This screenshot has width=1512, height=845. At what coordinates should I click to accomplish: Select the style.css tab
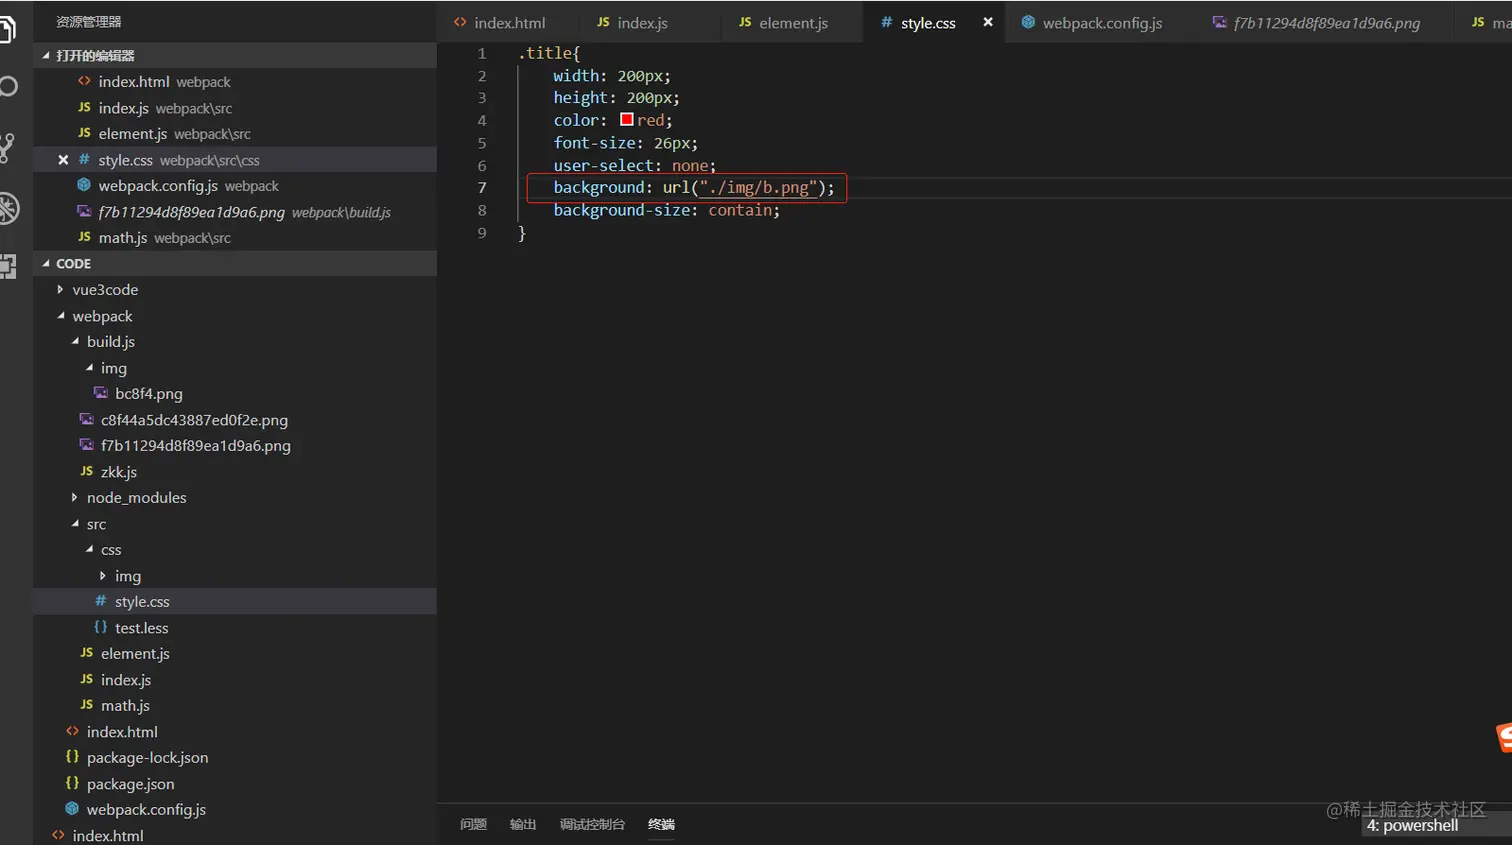click(928, 22)
